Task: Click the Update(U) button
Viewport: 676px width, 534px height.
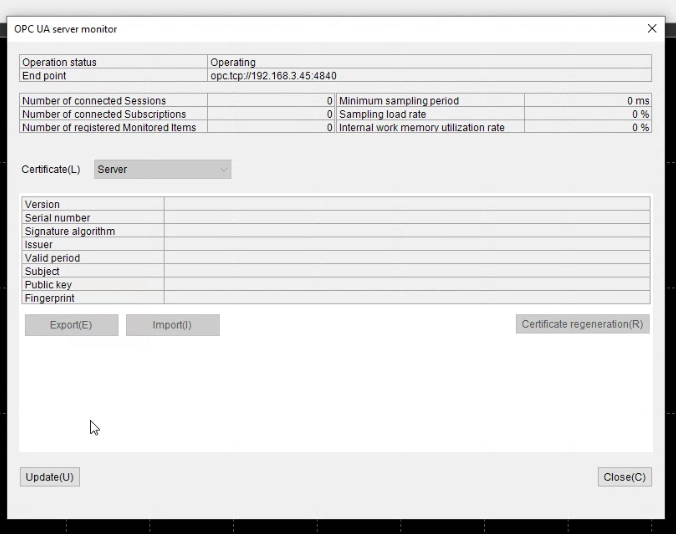Action: pos(50,477)
